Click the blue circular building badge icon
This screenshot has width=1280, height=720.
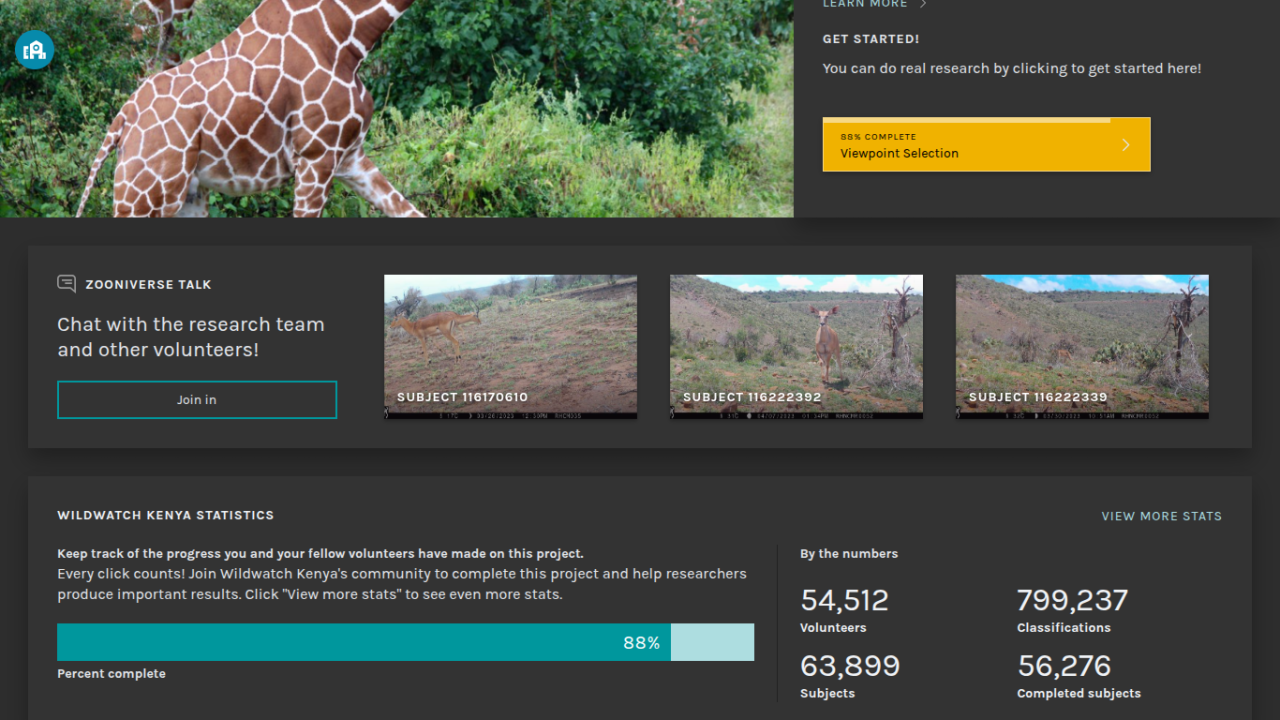click(x=34, y=49)
